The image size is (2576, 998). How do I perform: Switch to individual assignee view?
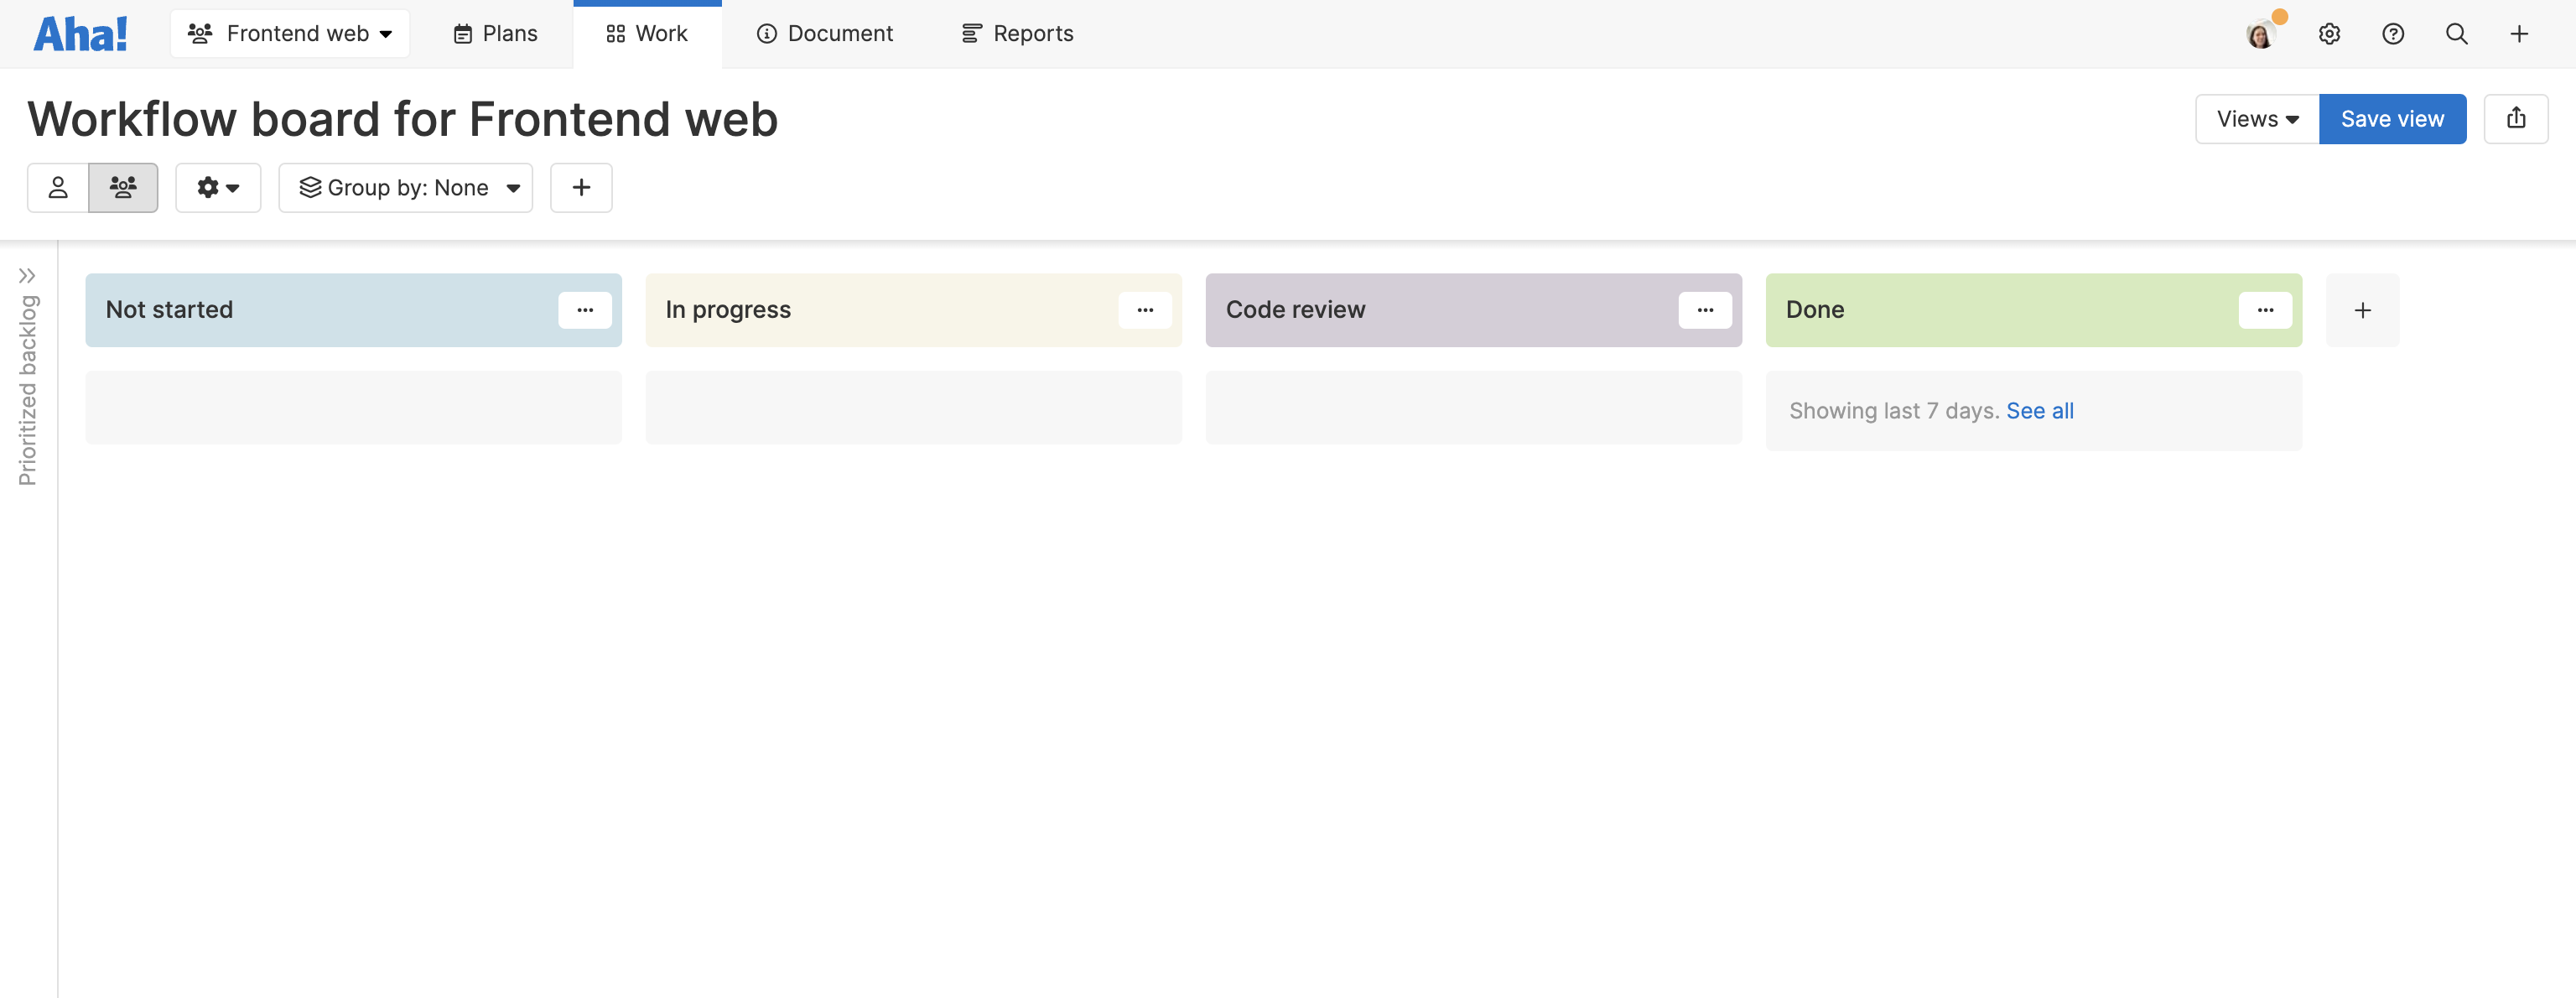pyautogui.click(x=58, y=187)
